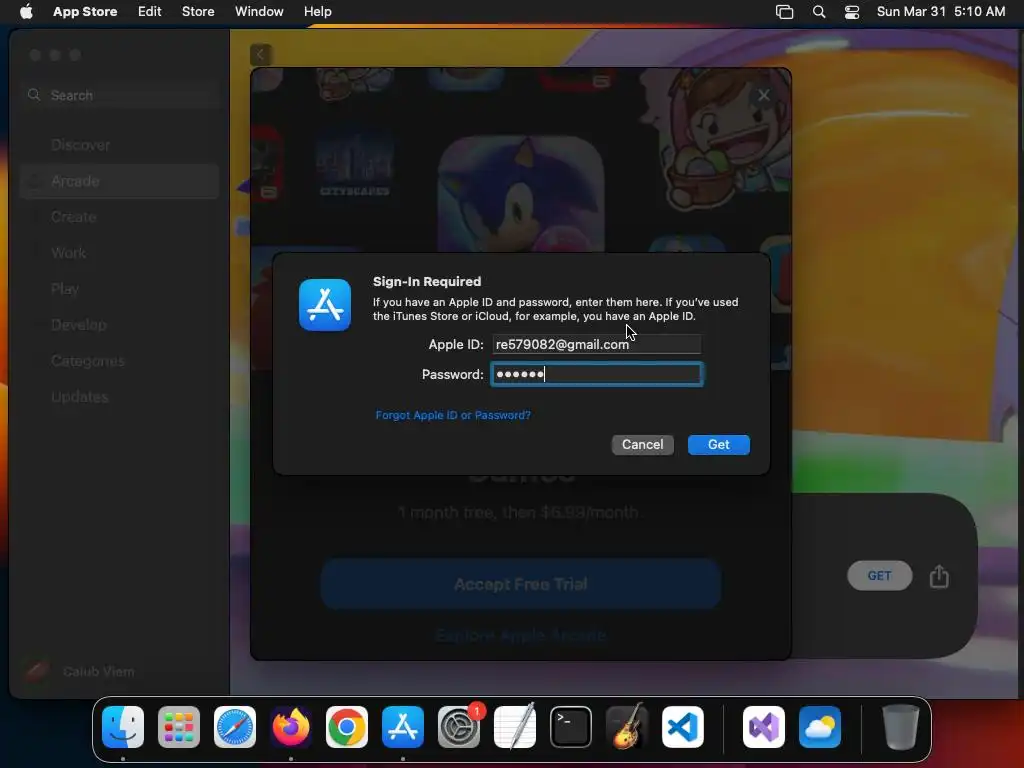The width and height of the screenshot is (1024, 768).
Task: Click the Explore Apple Arcade link
Action: (520, 635)
